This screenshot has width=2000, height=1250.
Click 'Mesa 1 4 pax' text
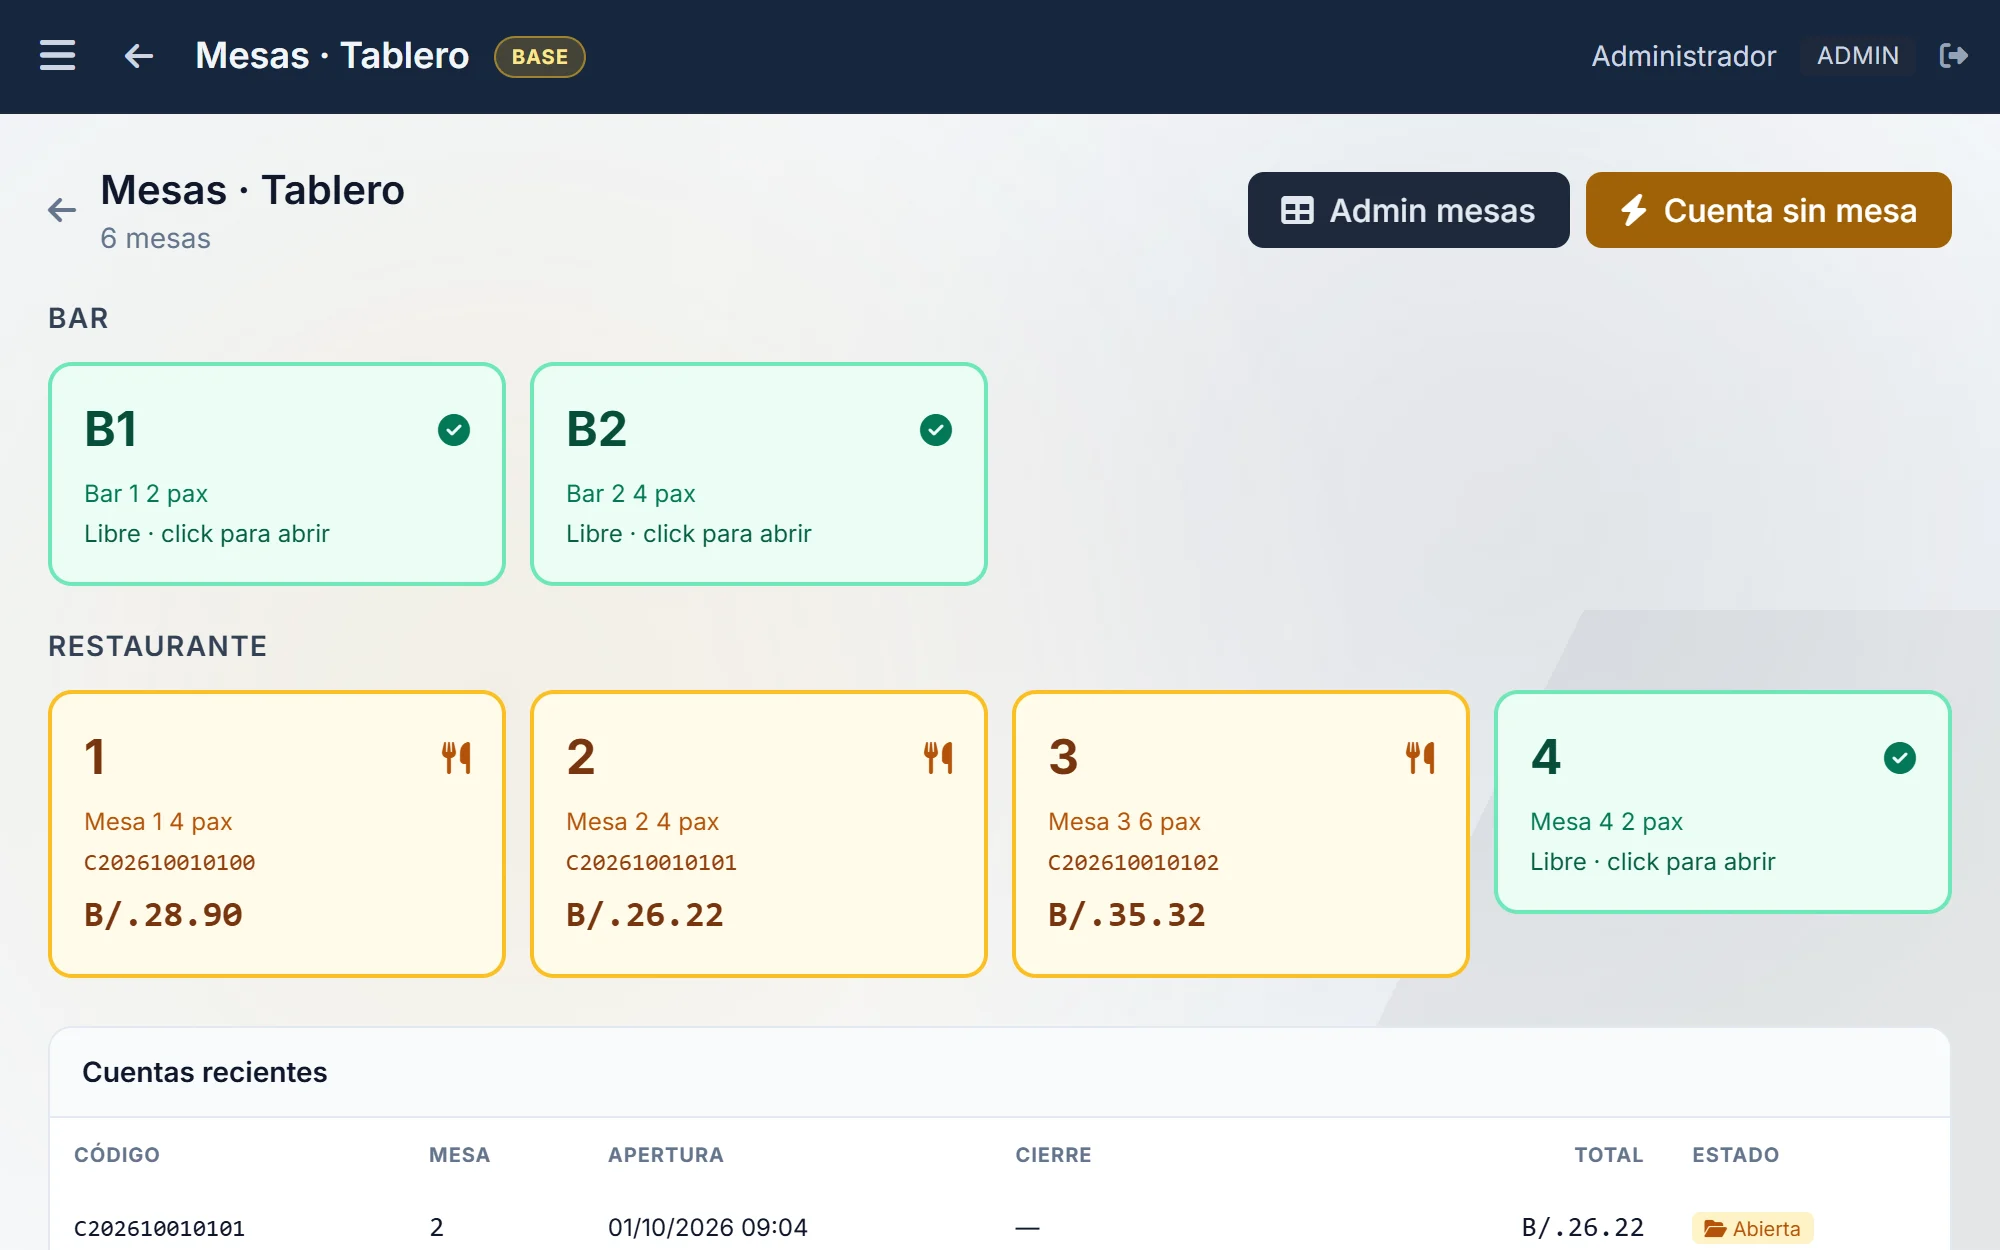click(158, 822)
